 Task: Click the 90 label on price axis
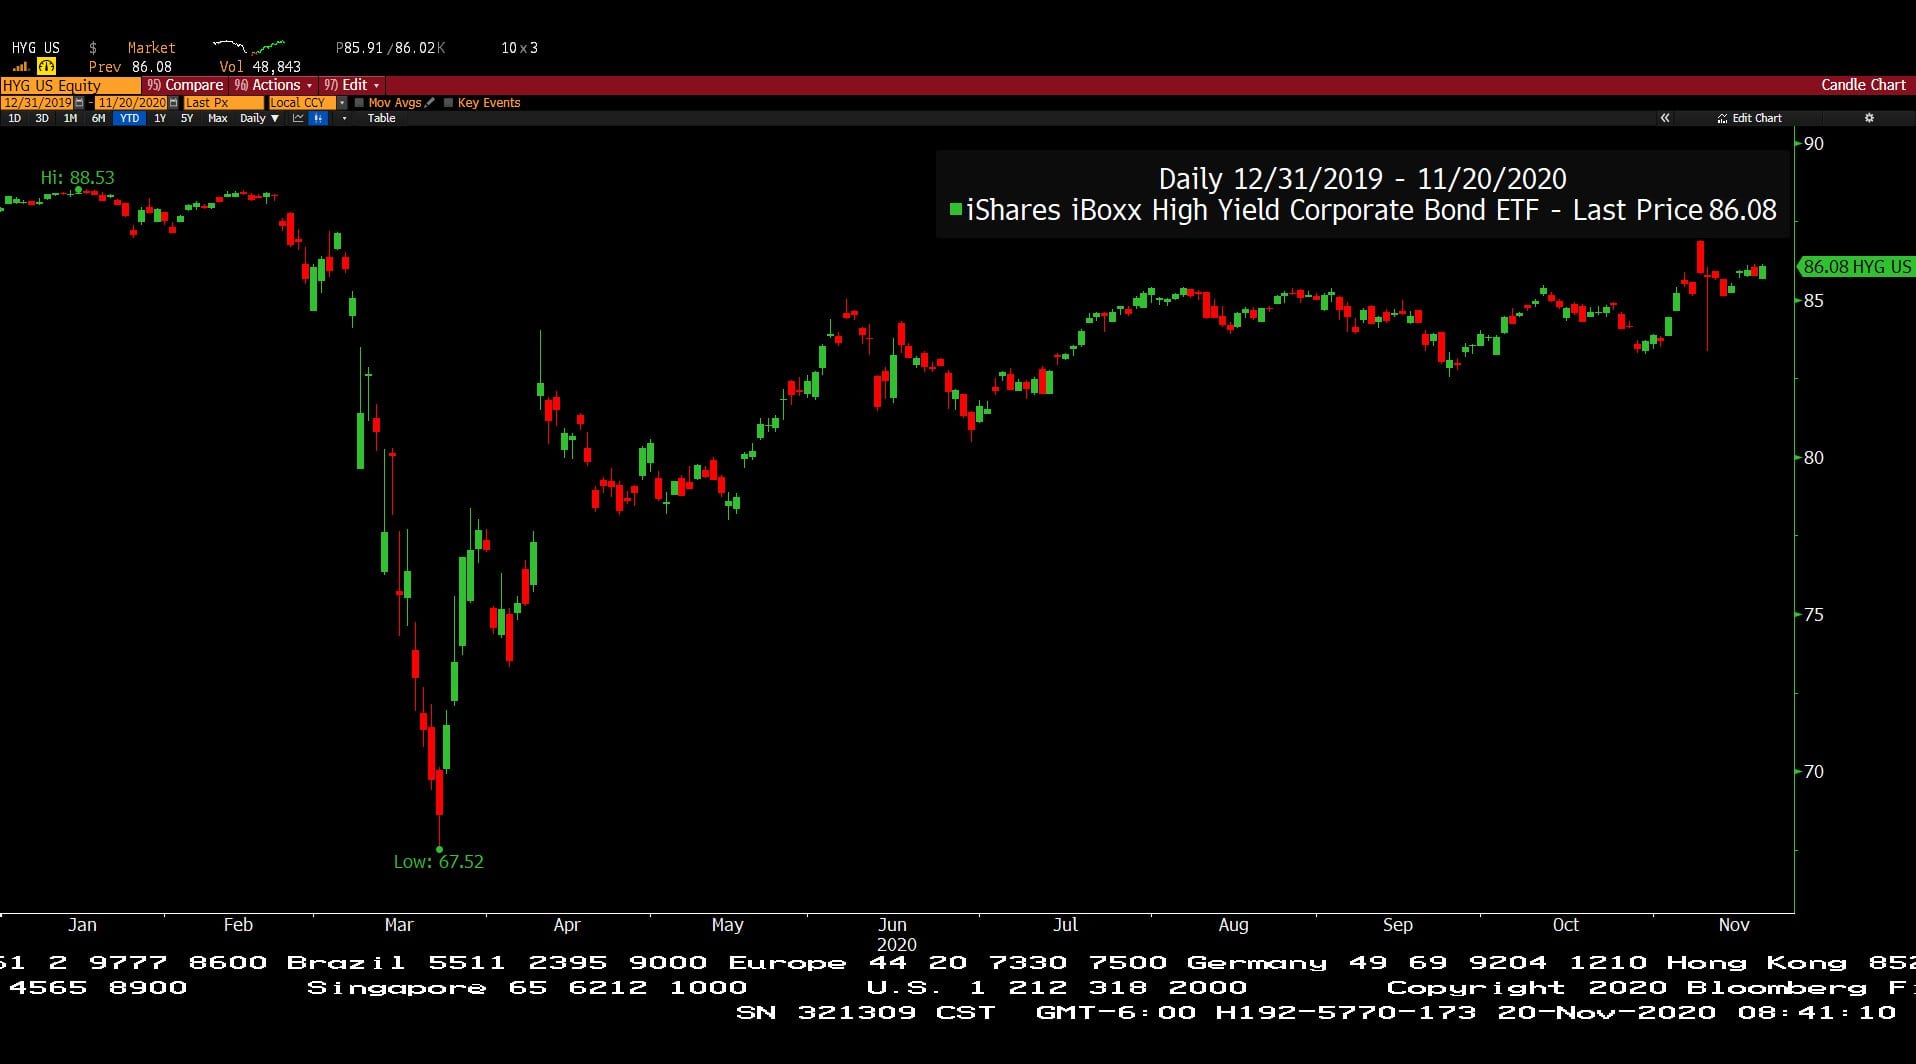coord(1814,144)
